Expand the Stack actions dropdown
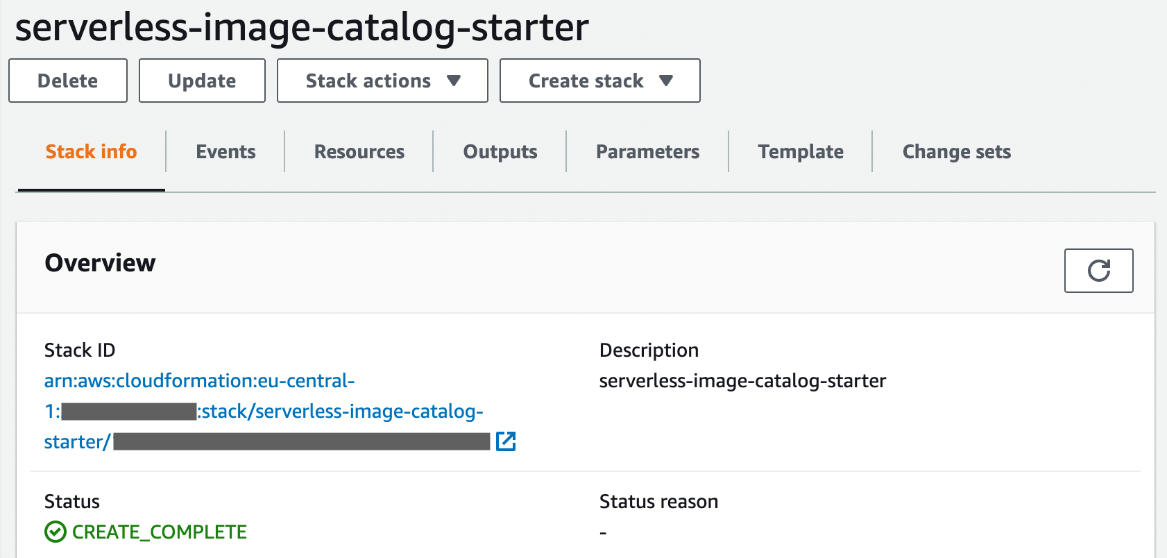The width and height of the screenshot is (1167, 558). pos(382,81)
